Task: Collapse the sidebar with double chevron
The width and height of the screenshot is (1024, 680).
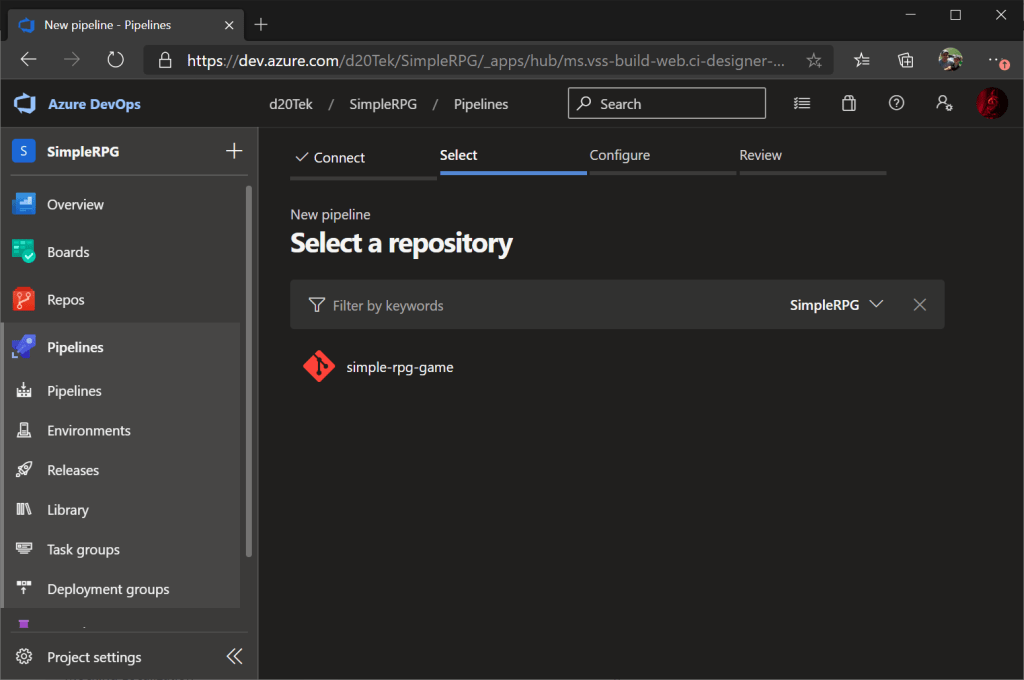Action: pos(234,656)
